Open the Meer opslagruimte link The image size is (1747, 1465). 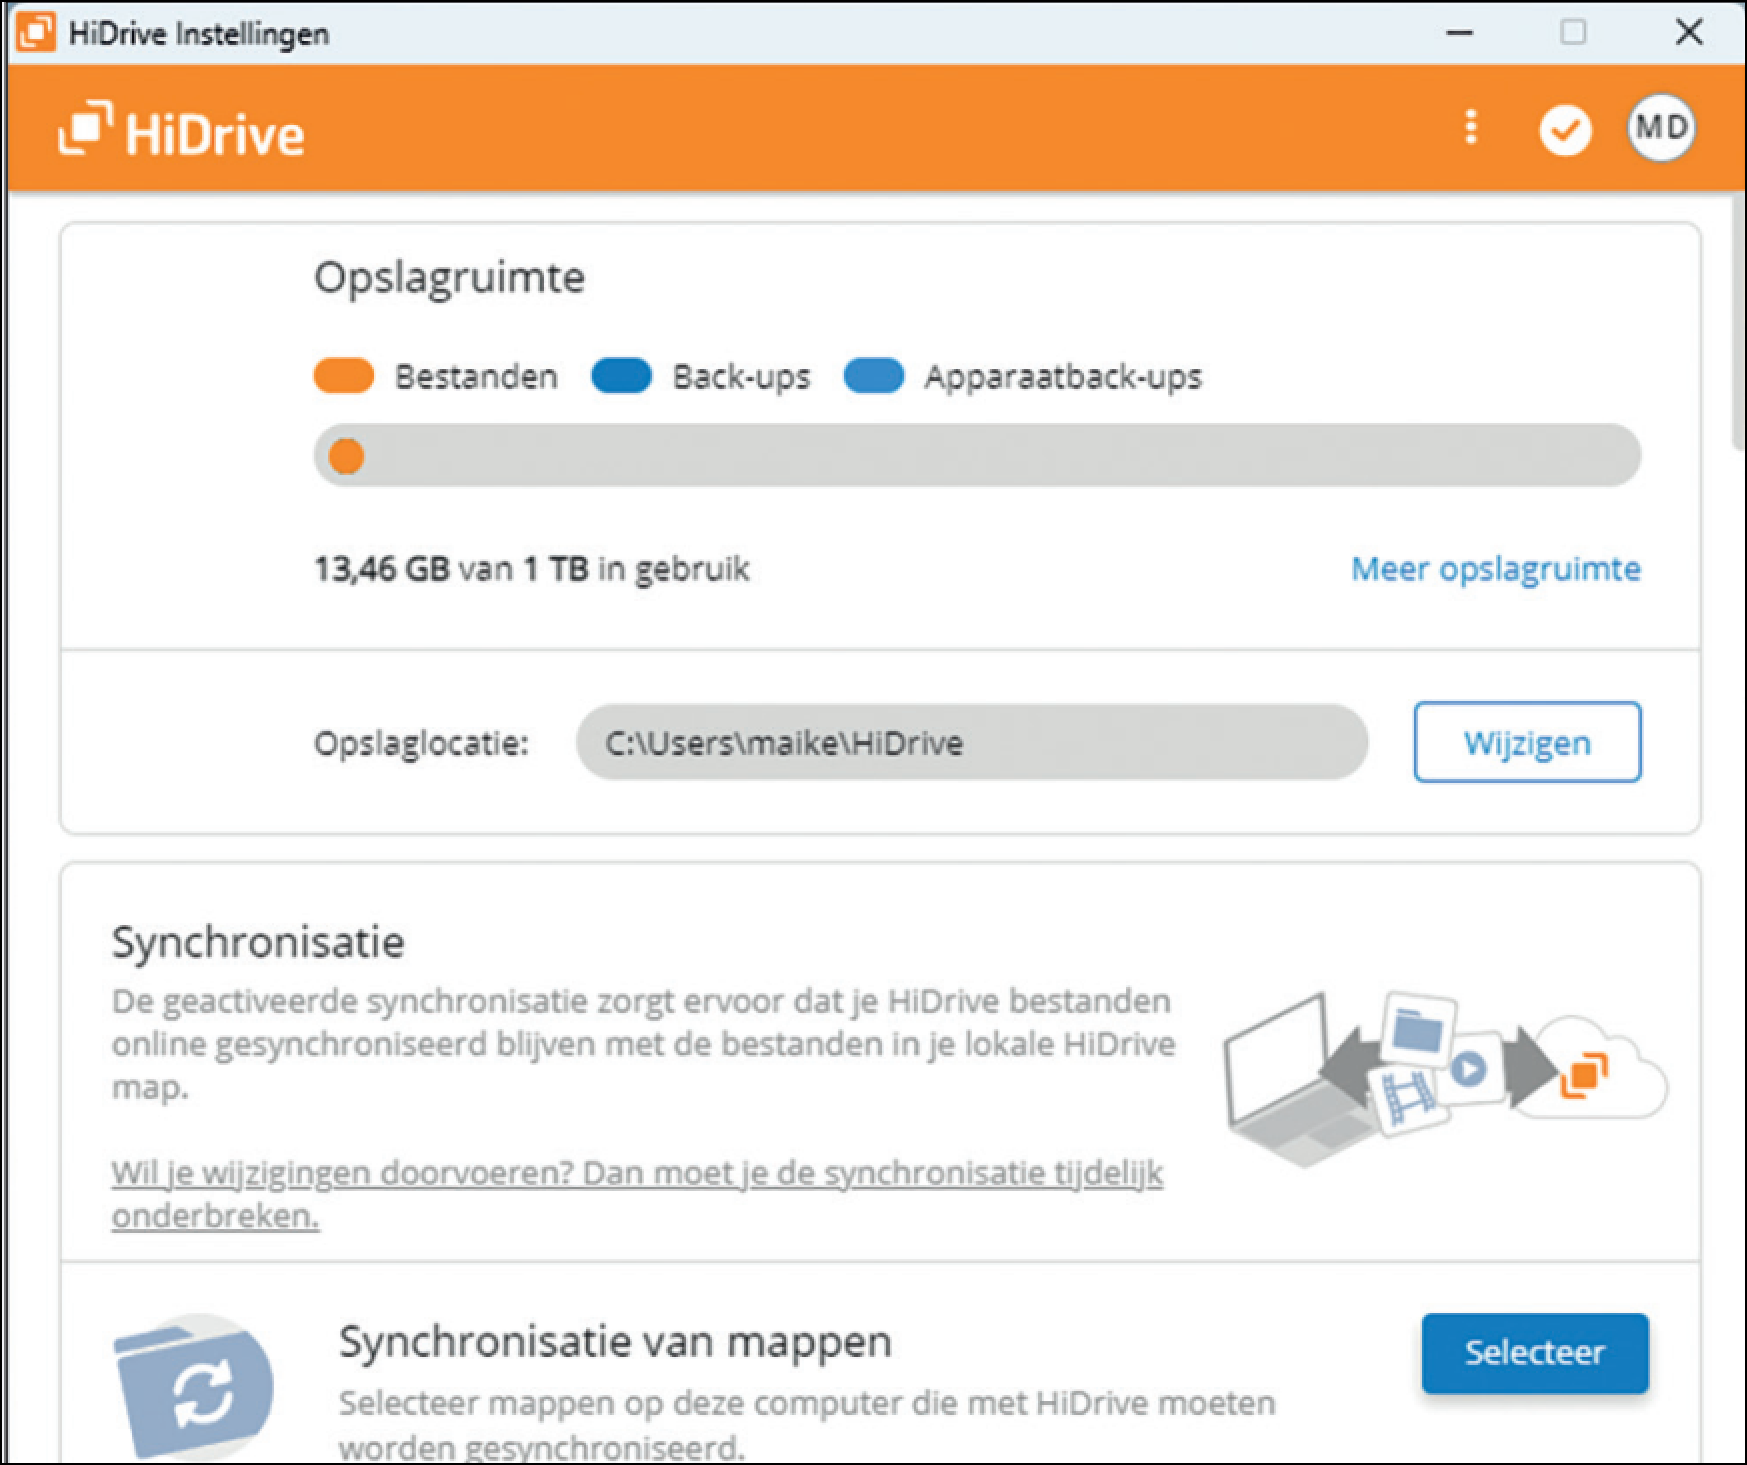pos(1496,569)
